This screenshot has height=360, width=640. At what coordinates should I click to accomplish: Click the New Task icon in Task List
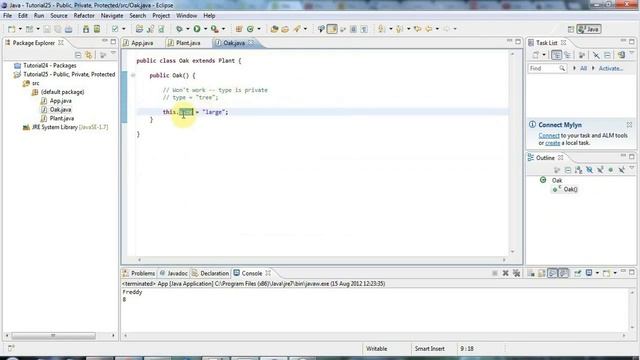pos(536,55)
